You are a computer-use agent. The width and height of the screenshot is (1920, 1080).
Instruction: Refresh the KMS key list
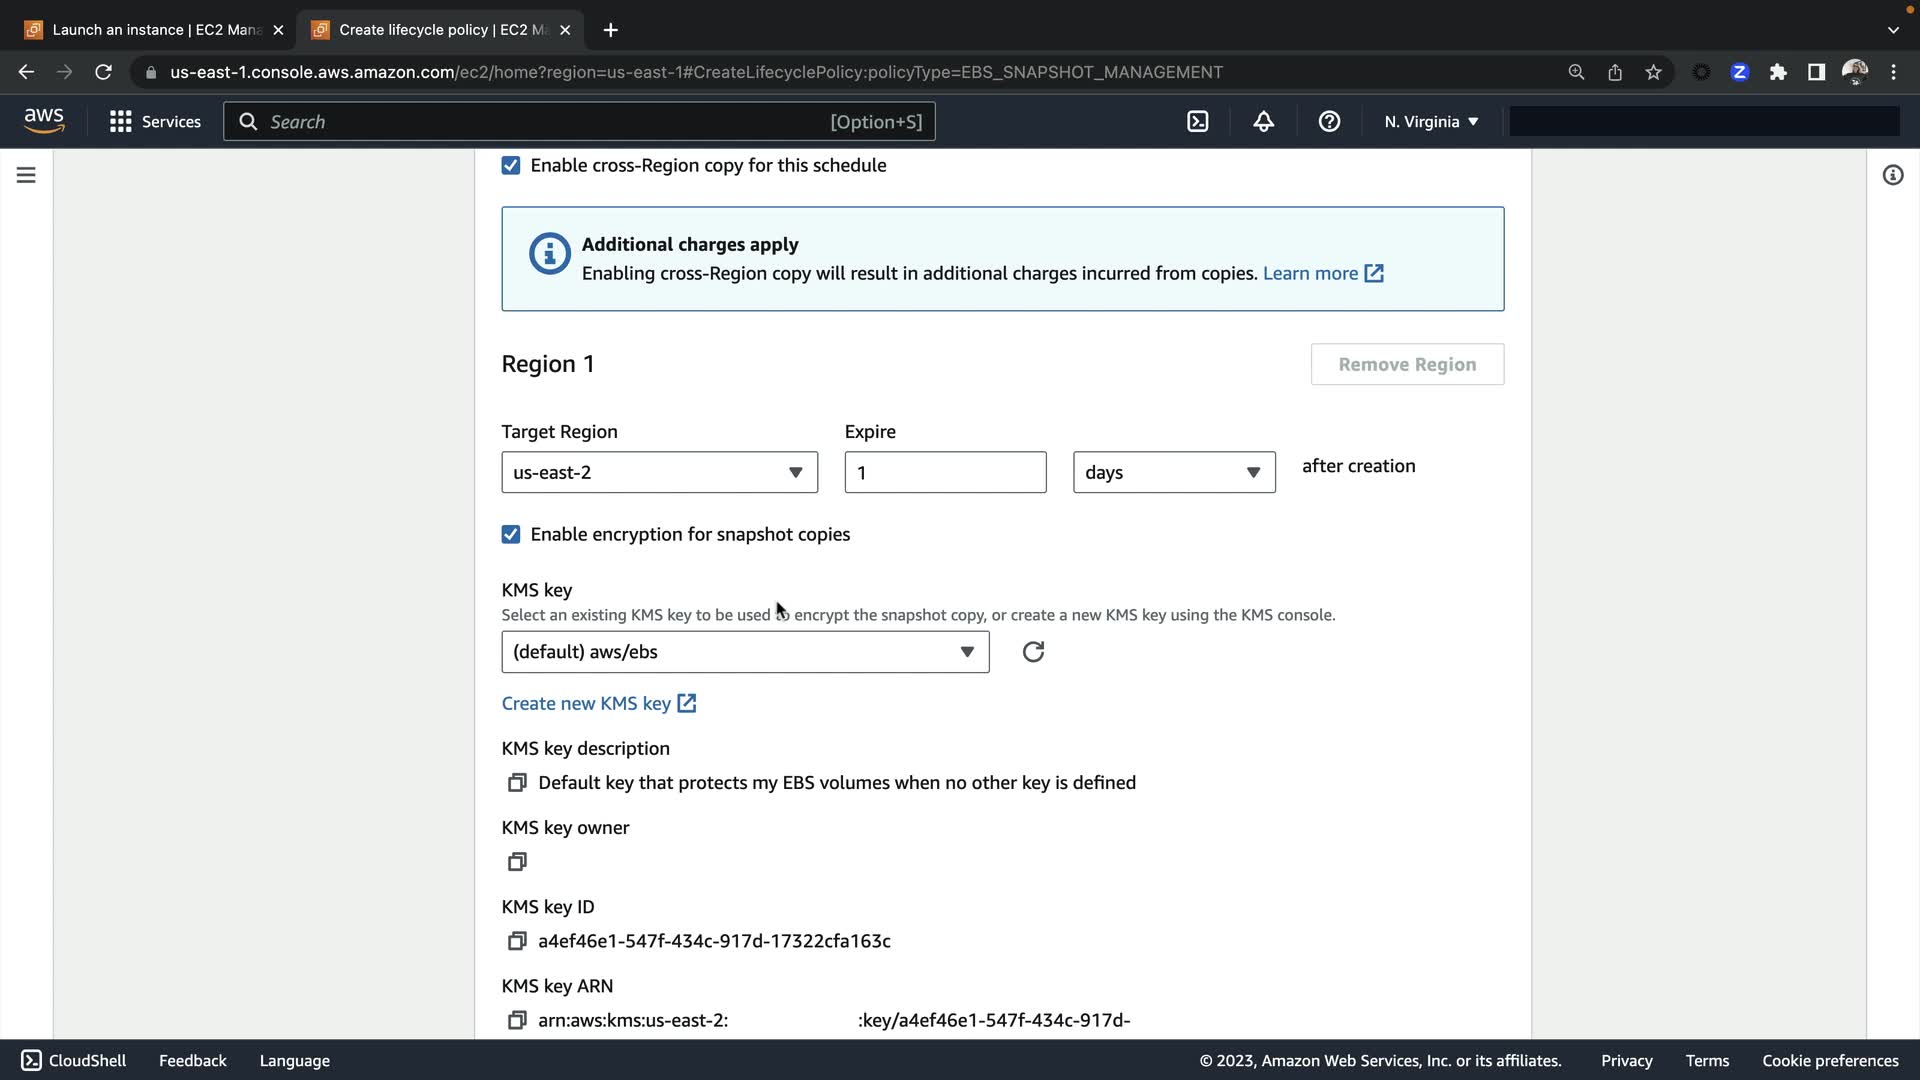[1033, 652]
